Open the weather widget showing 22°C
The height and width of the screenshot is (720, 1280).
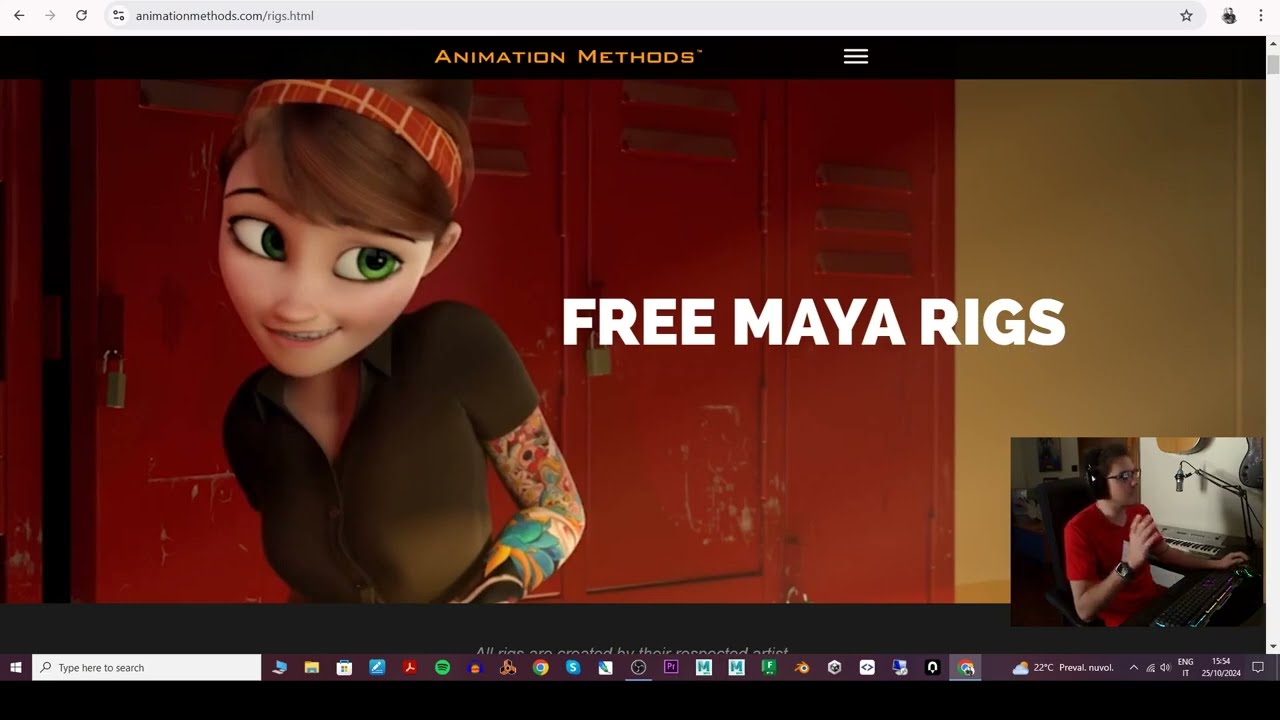(1063, 667)
